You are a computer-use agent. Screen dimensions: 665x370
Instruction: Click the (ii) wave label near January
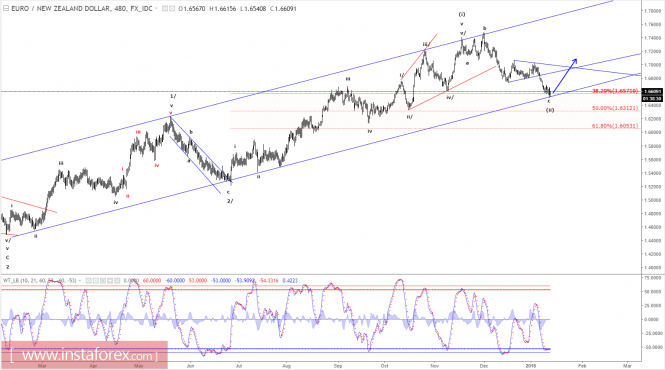pyautogui.click(x=550, y=110)
